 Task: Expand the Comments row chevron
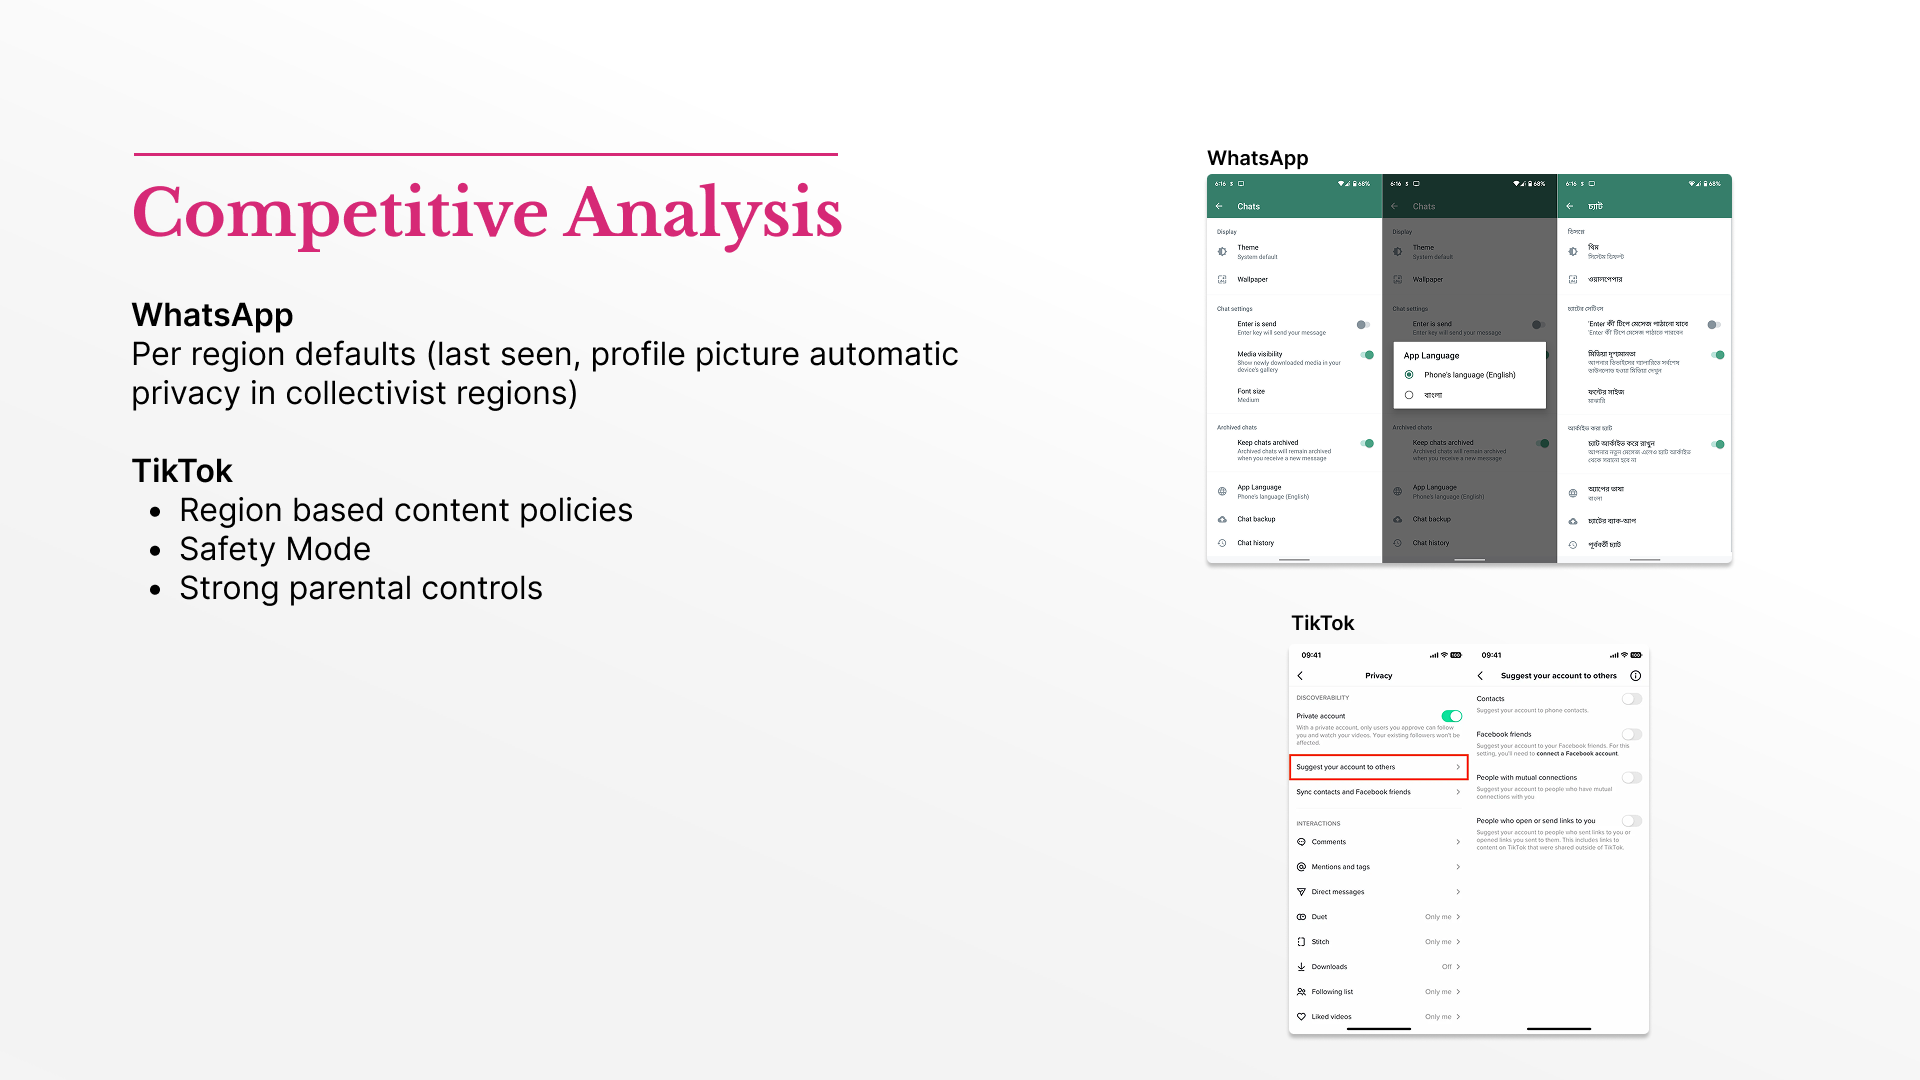[x=1458, y=842]
